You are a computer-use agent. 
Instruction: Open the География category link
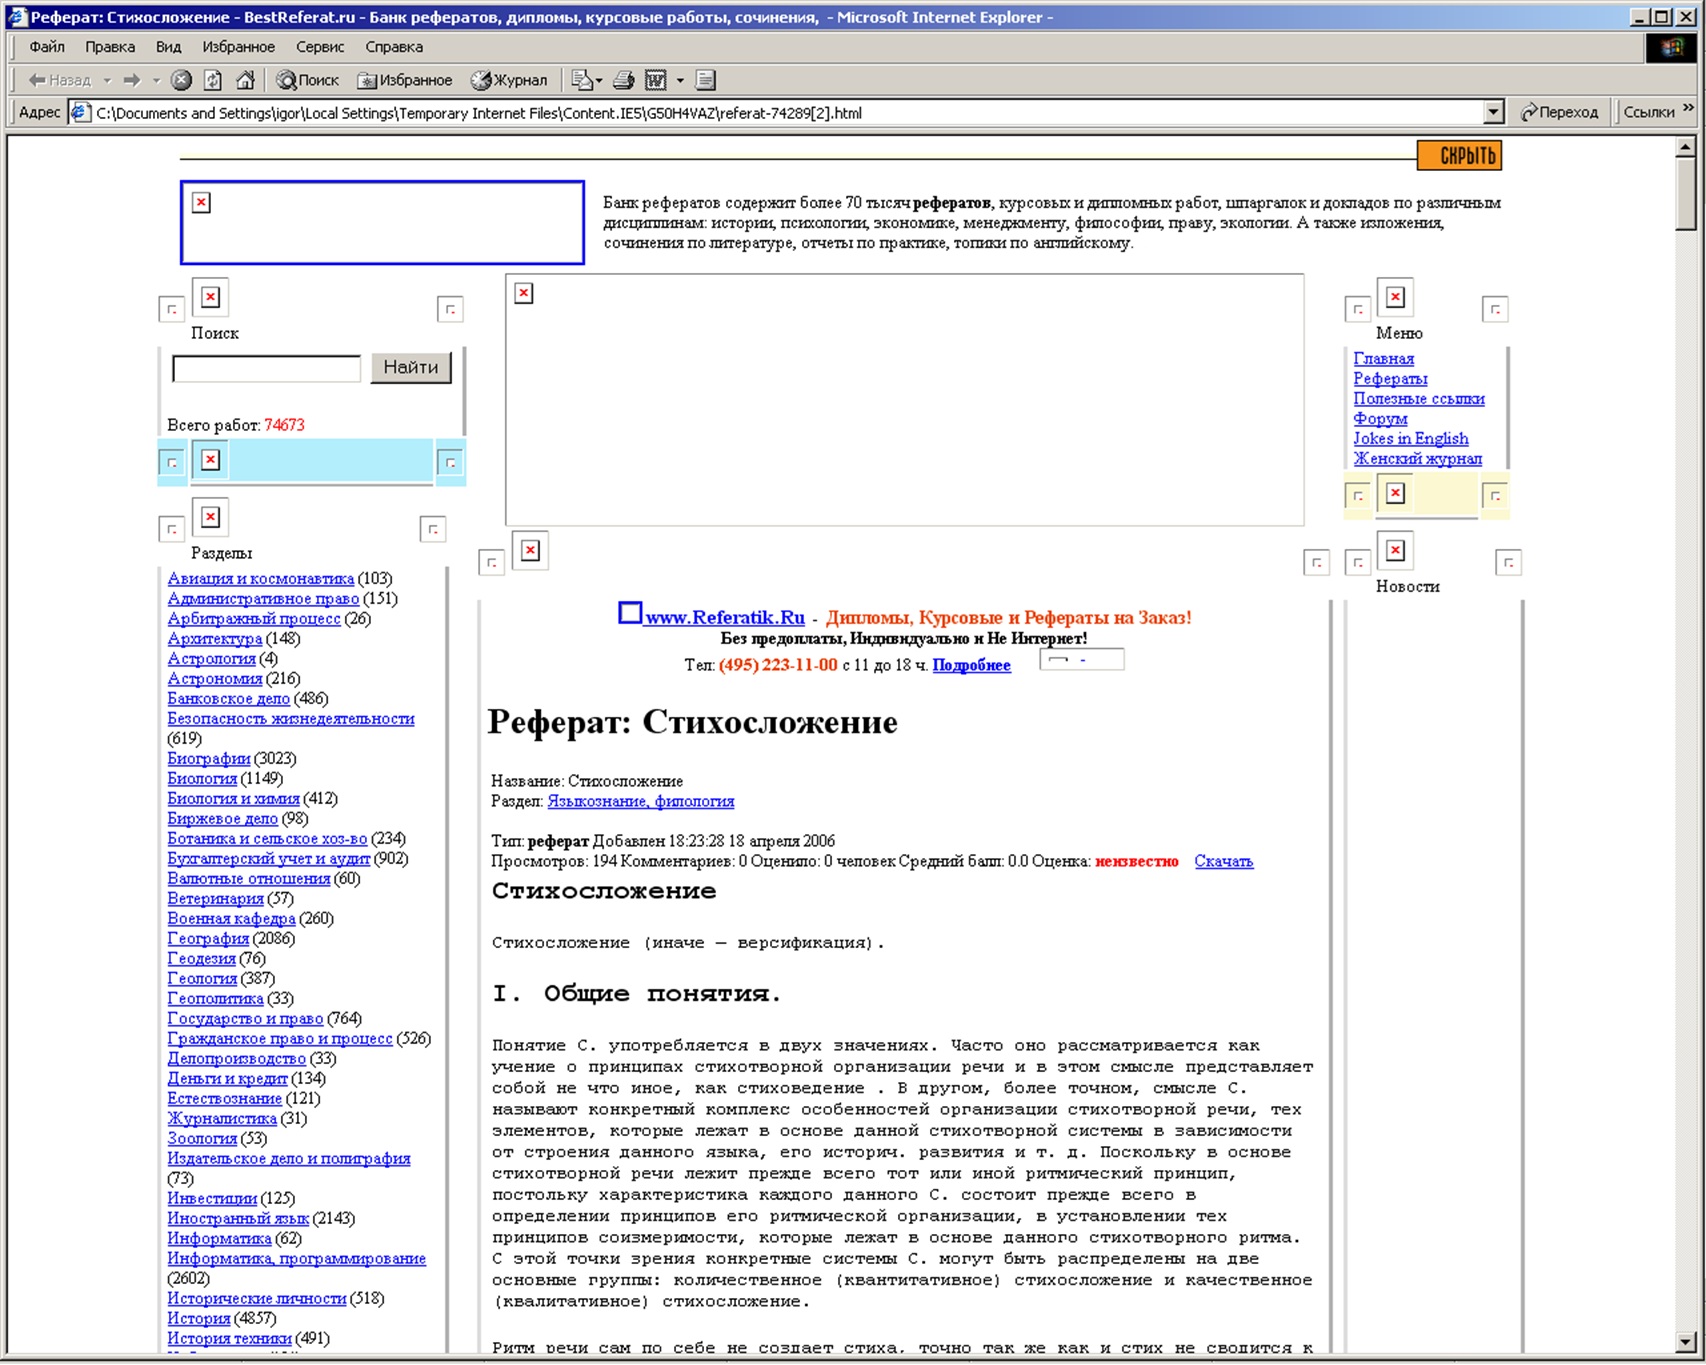(x=207, y=938)
